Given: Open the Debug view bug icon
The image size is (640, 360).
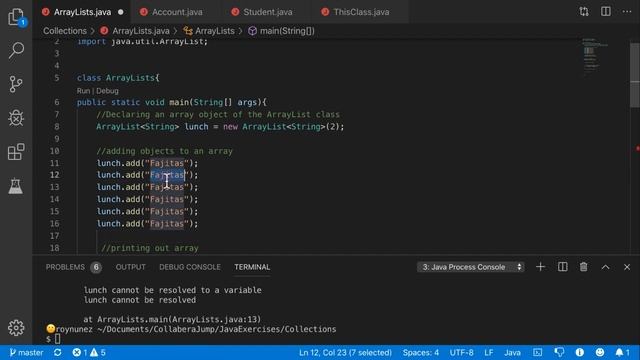Looking at the screenshot, I should point(16,118).
